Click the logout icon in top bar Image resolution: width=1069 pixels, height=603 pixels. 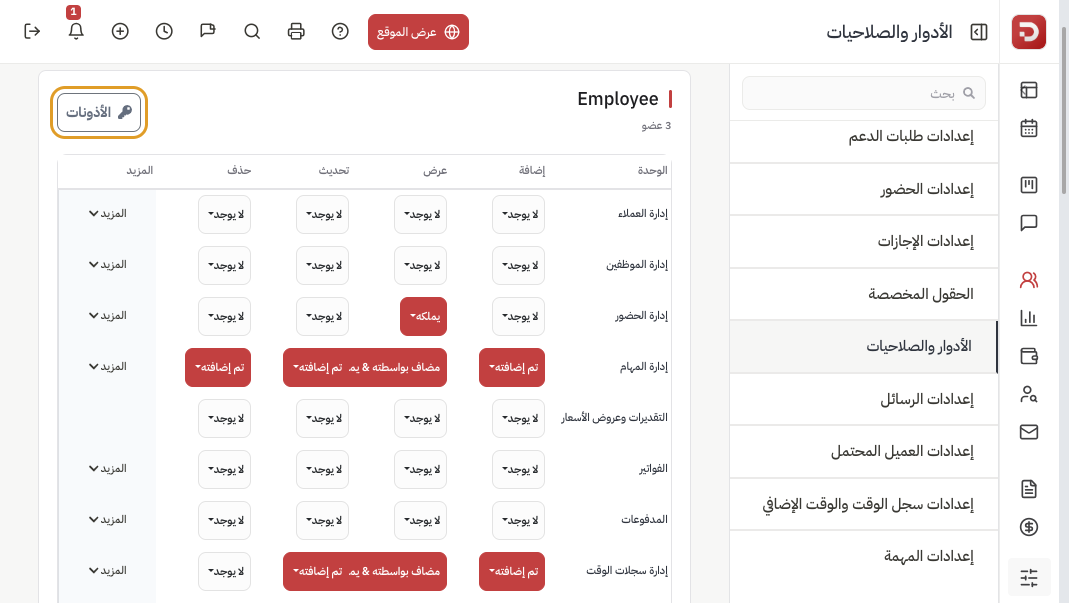tap(32, 31)
